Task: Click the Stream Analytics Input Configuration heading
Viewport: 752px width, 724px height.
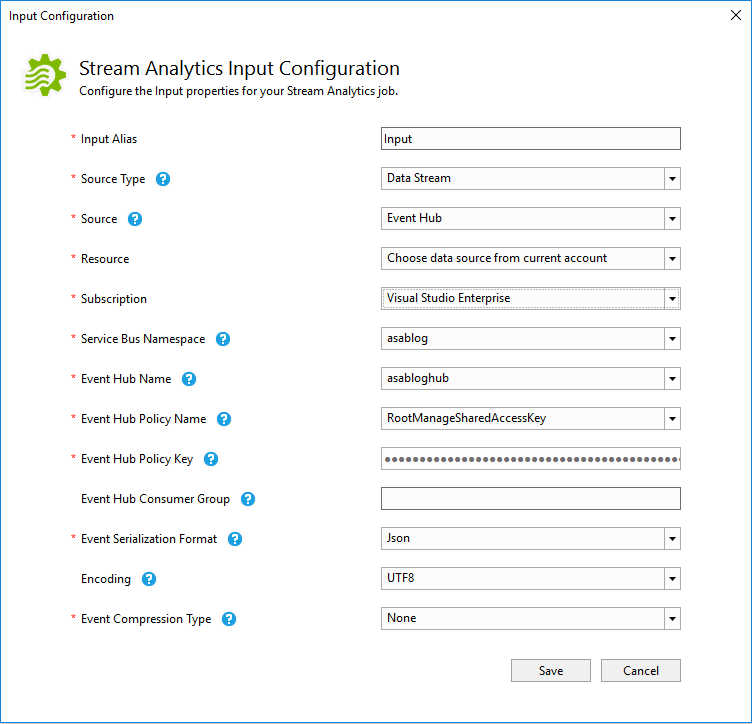Action: pos(239,69)
